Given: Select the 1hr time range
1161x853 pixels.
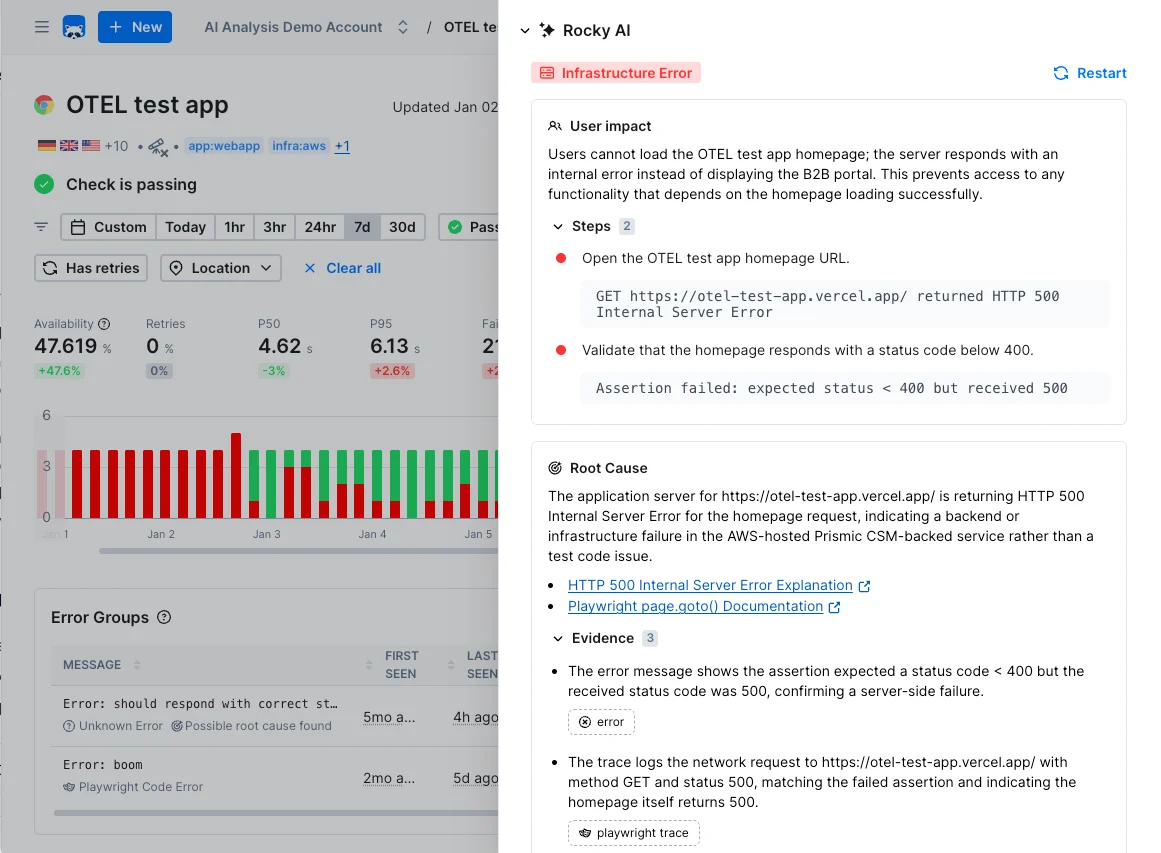Looking at the screenshot, I should pyautogui.click(x=235, y=227).
